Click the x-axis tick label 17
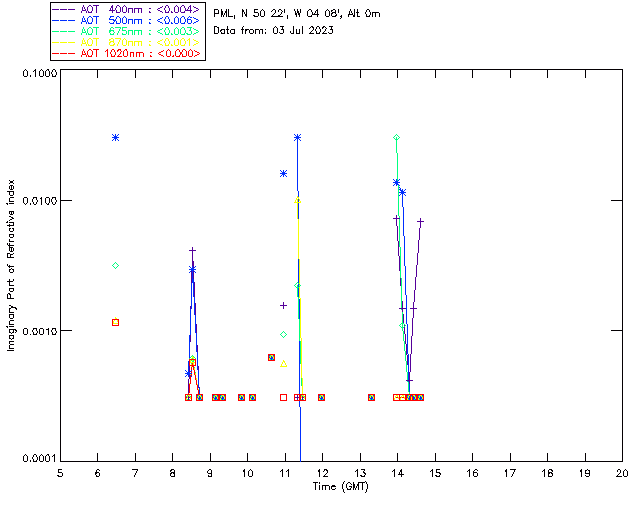 coord(510,473)
